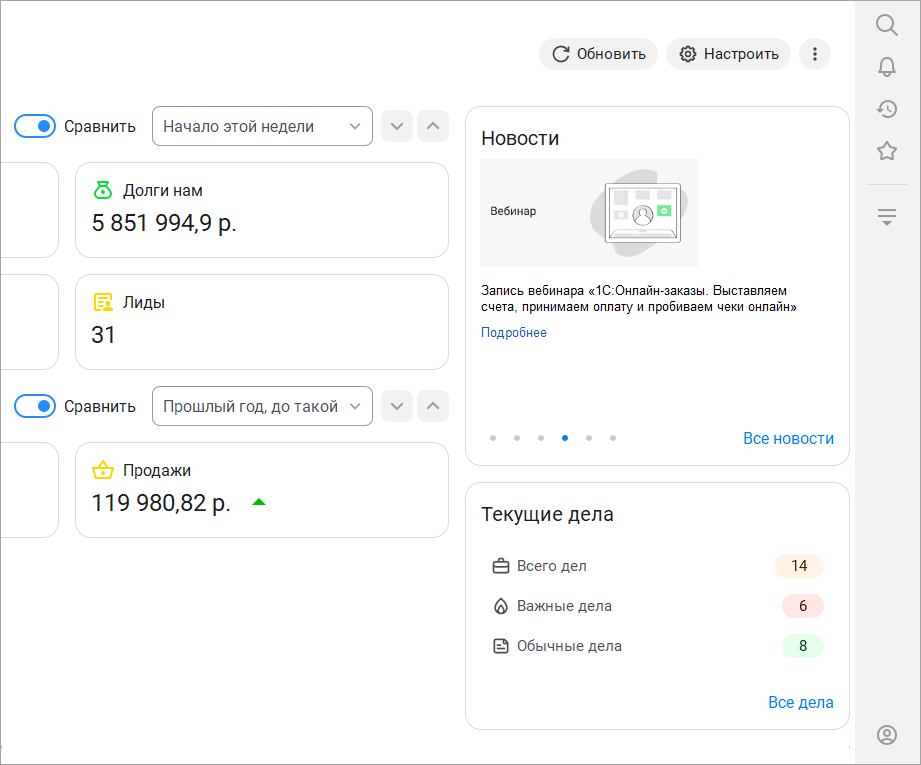
Task: Open the Прошлый год, до такой dropdown
Action: tap(262, 406)
